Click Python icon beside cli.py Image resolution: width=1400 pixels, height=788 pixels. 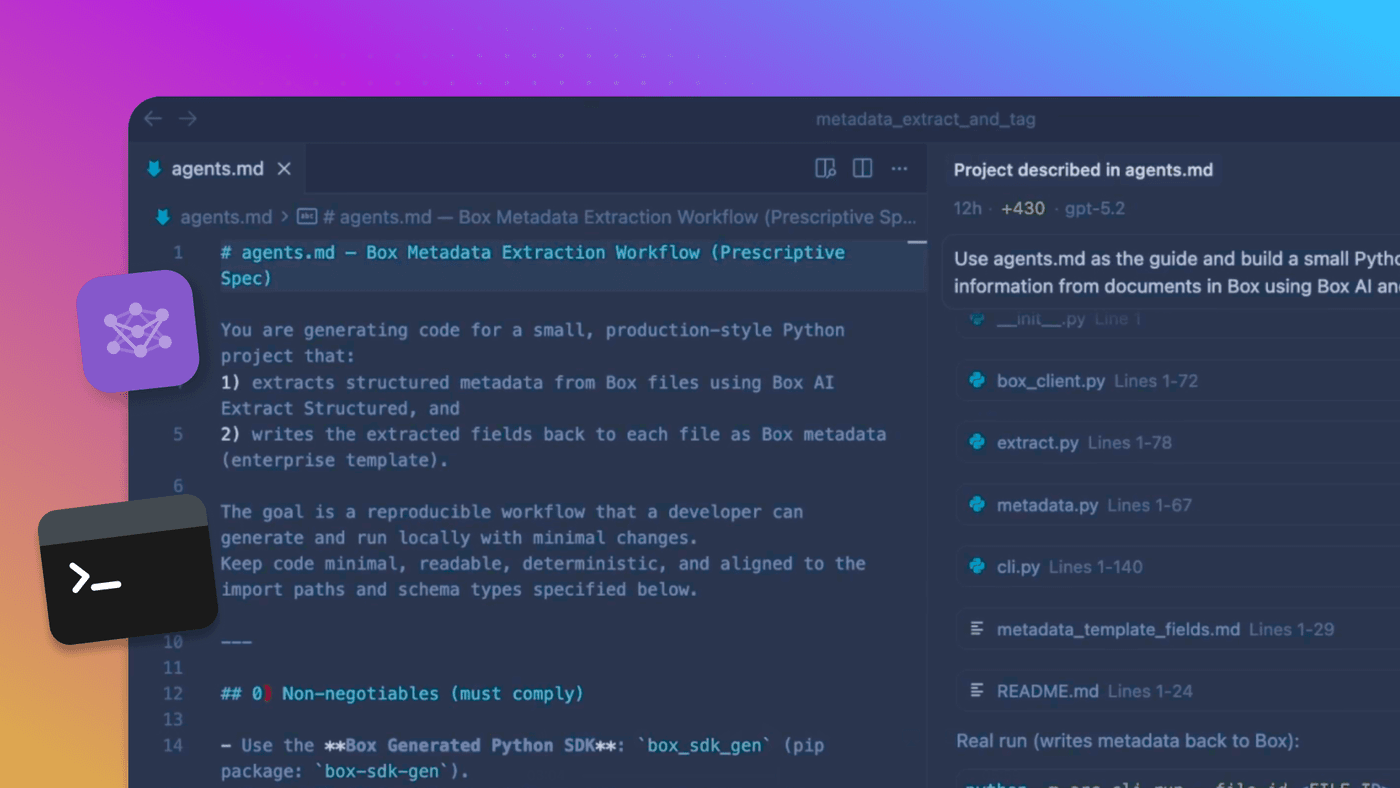coord(977,567)
